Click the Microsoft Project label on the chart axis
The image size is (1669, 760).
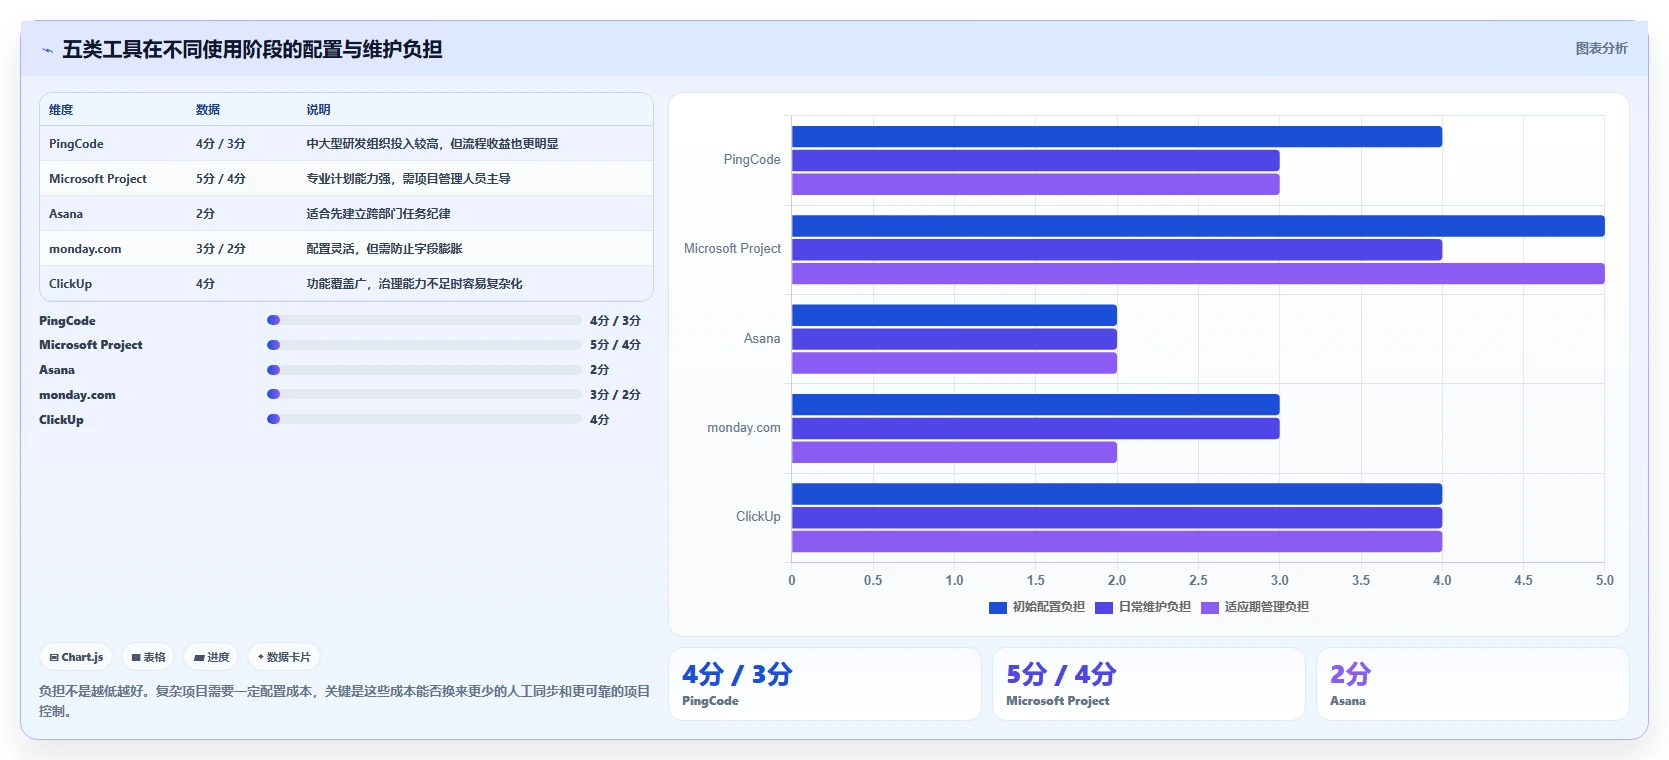(x=732, y=249)
